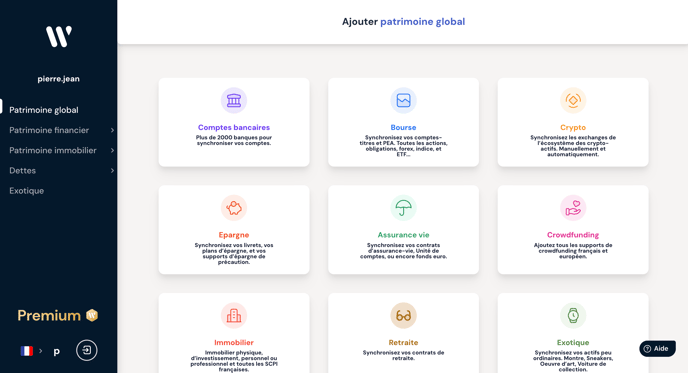Click the Premium badge icon
This screenshot has height=373, width=688.
click(x=92, y=315)
